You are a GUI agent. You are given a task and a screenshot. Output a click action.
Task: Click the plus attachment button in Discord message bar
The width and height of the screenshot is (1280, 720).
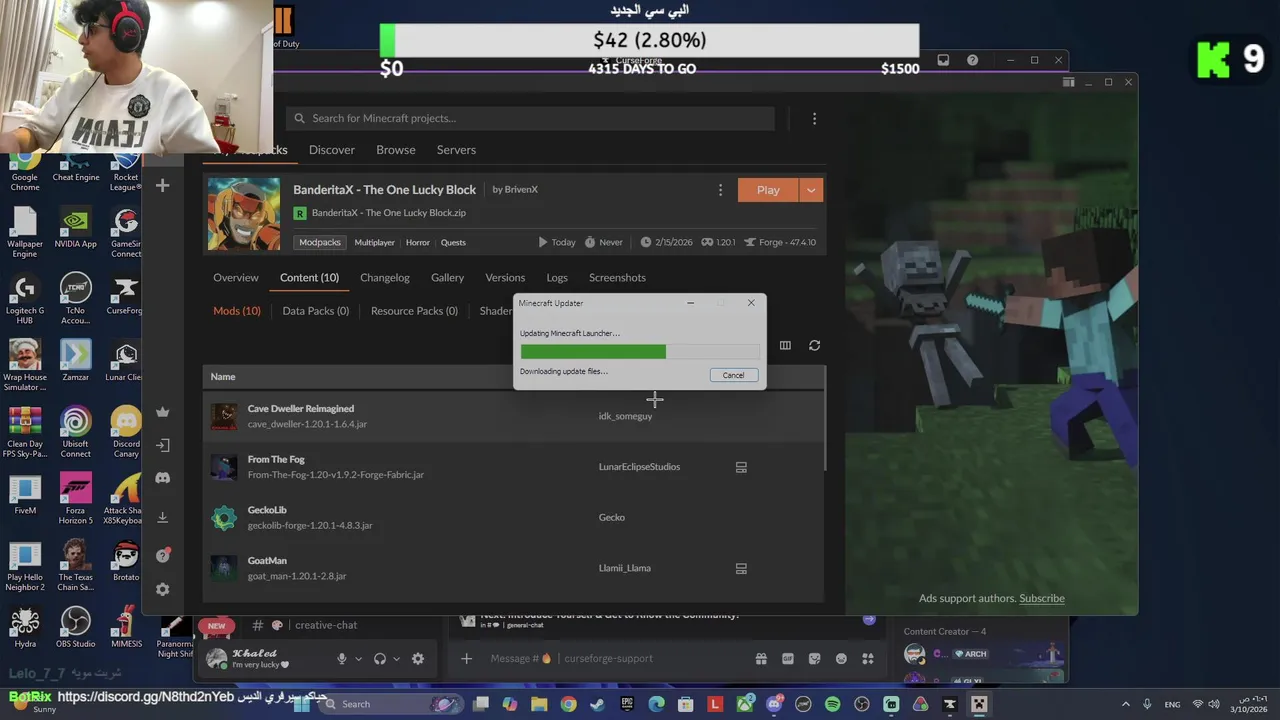pyautogui.click(x=466, y=659)
